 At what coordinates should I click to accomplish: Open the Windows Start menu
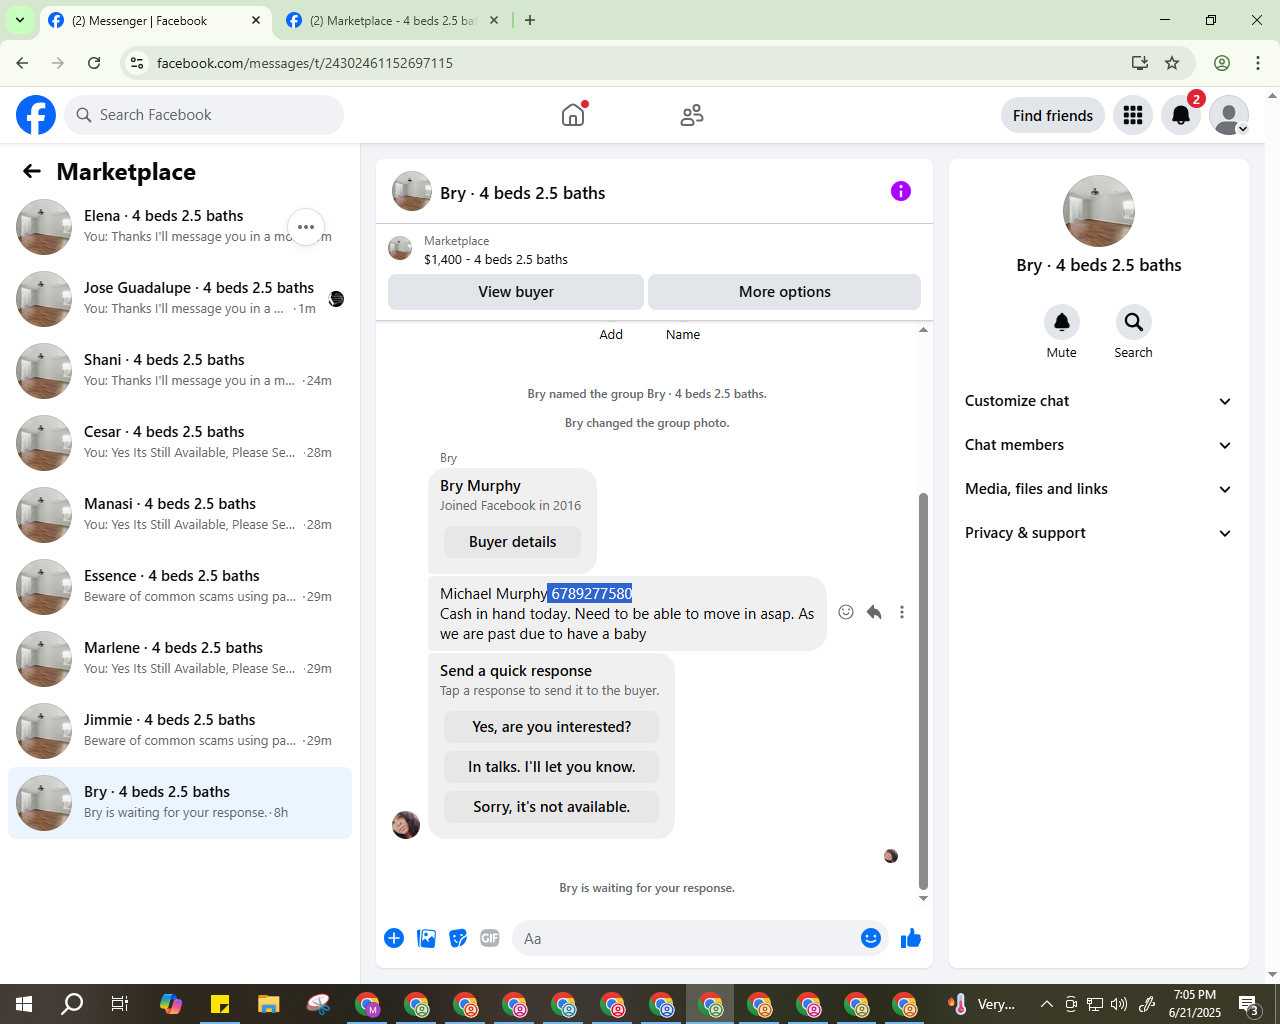pos(24,1004)
